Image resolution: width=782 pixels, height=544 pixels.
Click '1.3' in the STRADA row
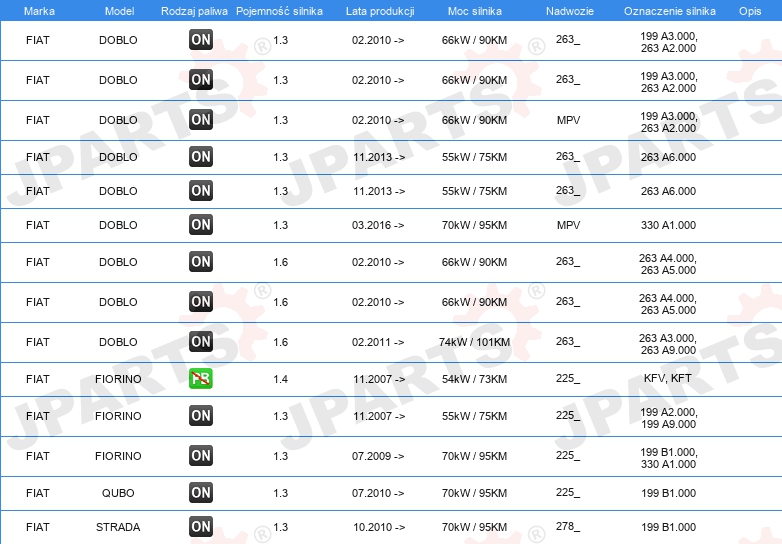[x=281, y=527]
